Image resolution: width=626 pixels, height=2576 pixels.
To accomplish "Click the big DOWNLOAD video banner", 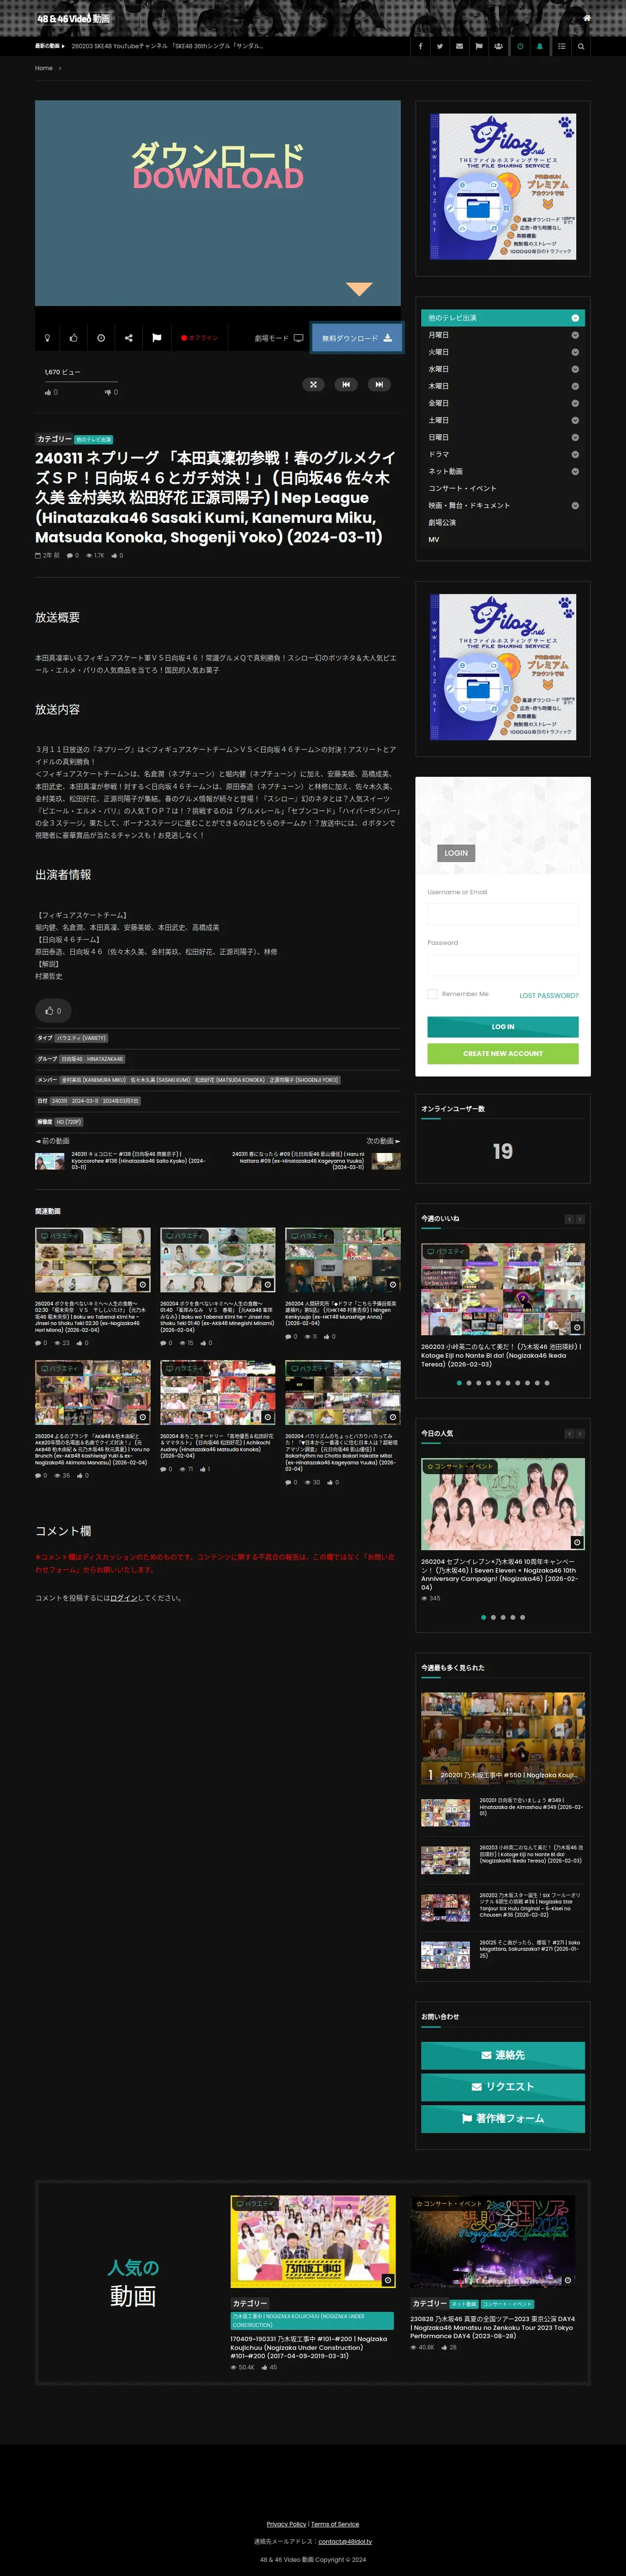I will [x=218, y=203].
